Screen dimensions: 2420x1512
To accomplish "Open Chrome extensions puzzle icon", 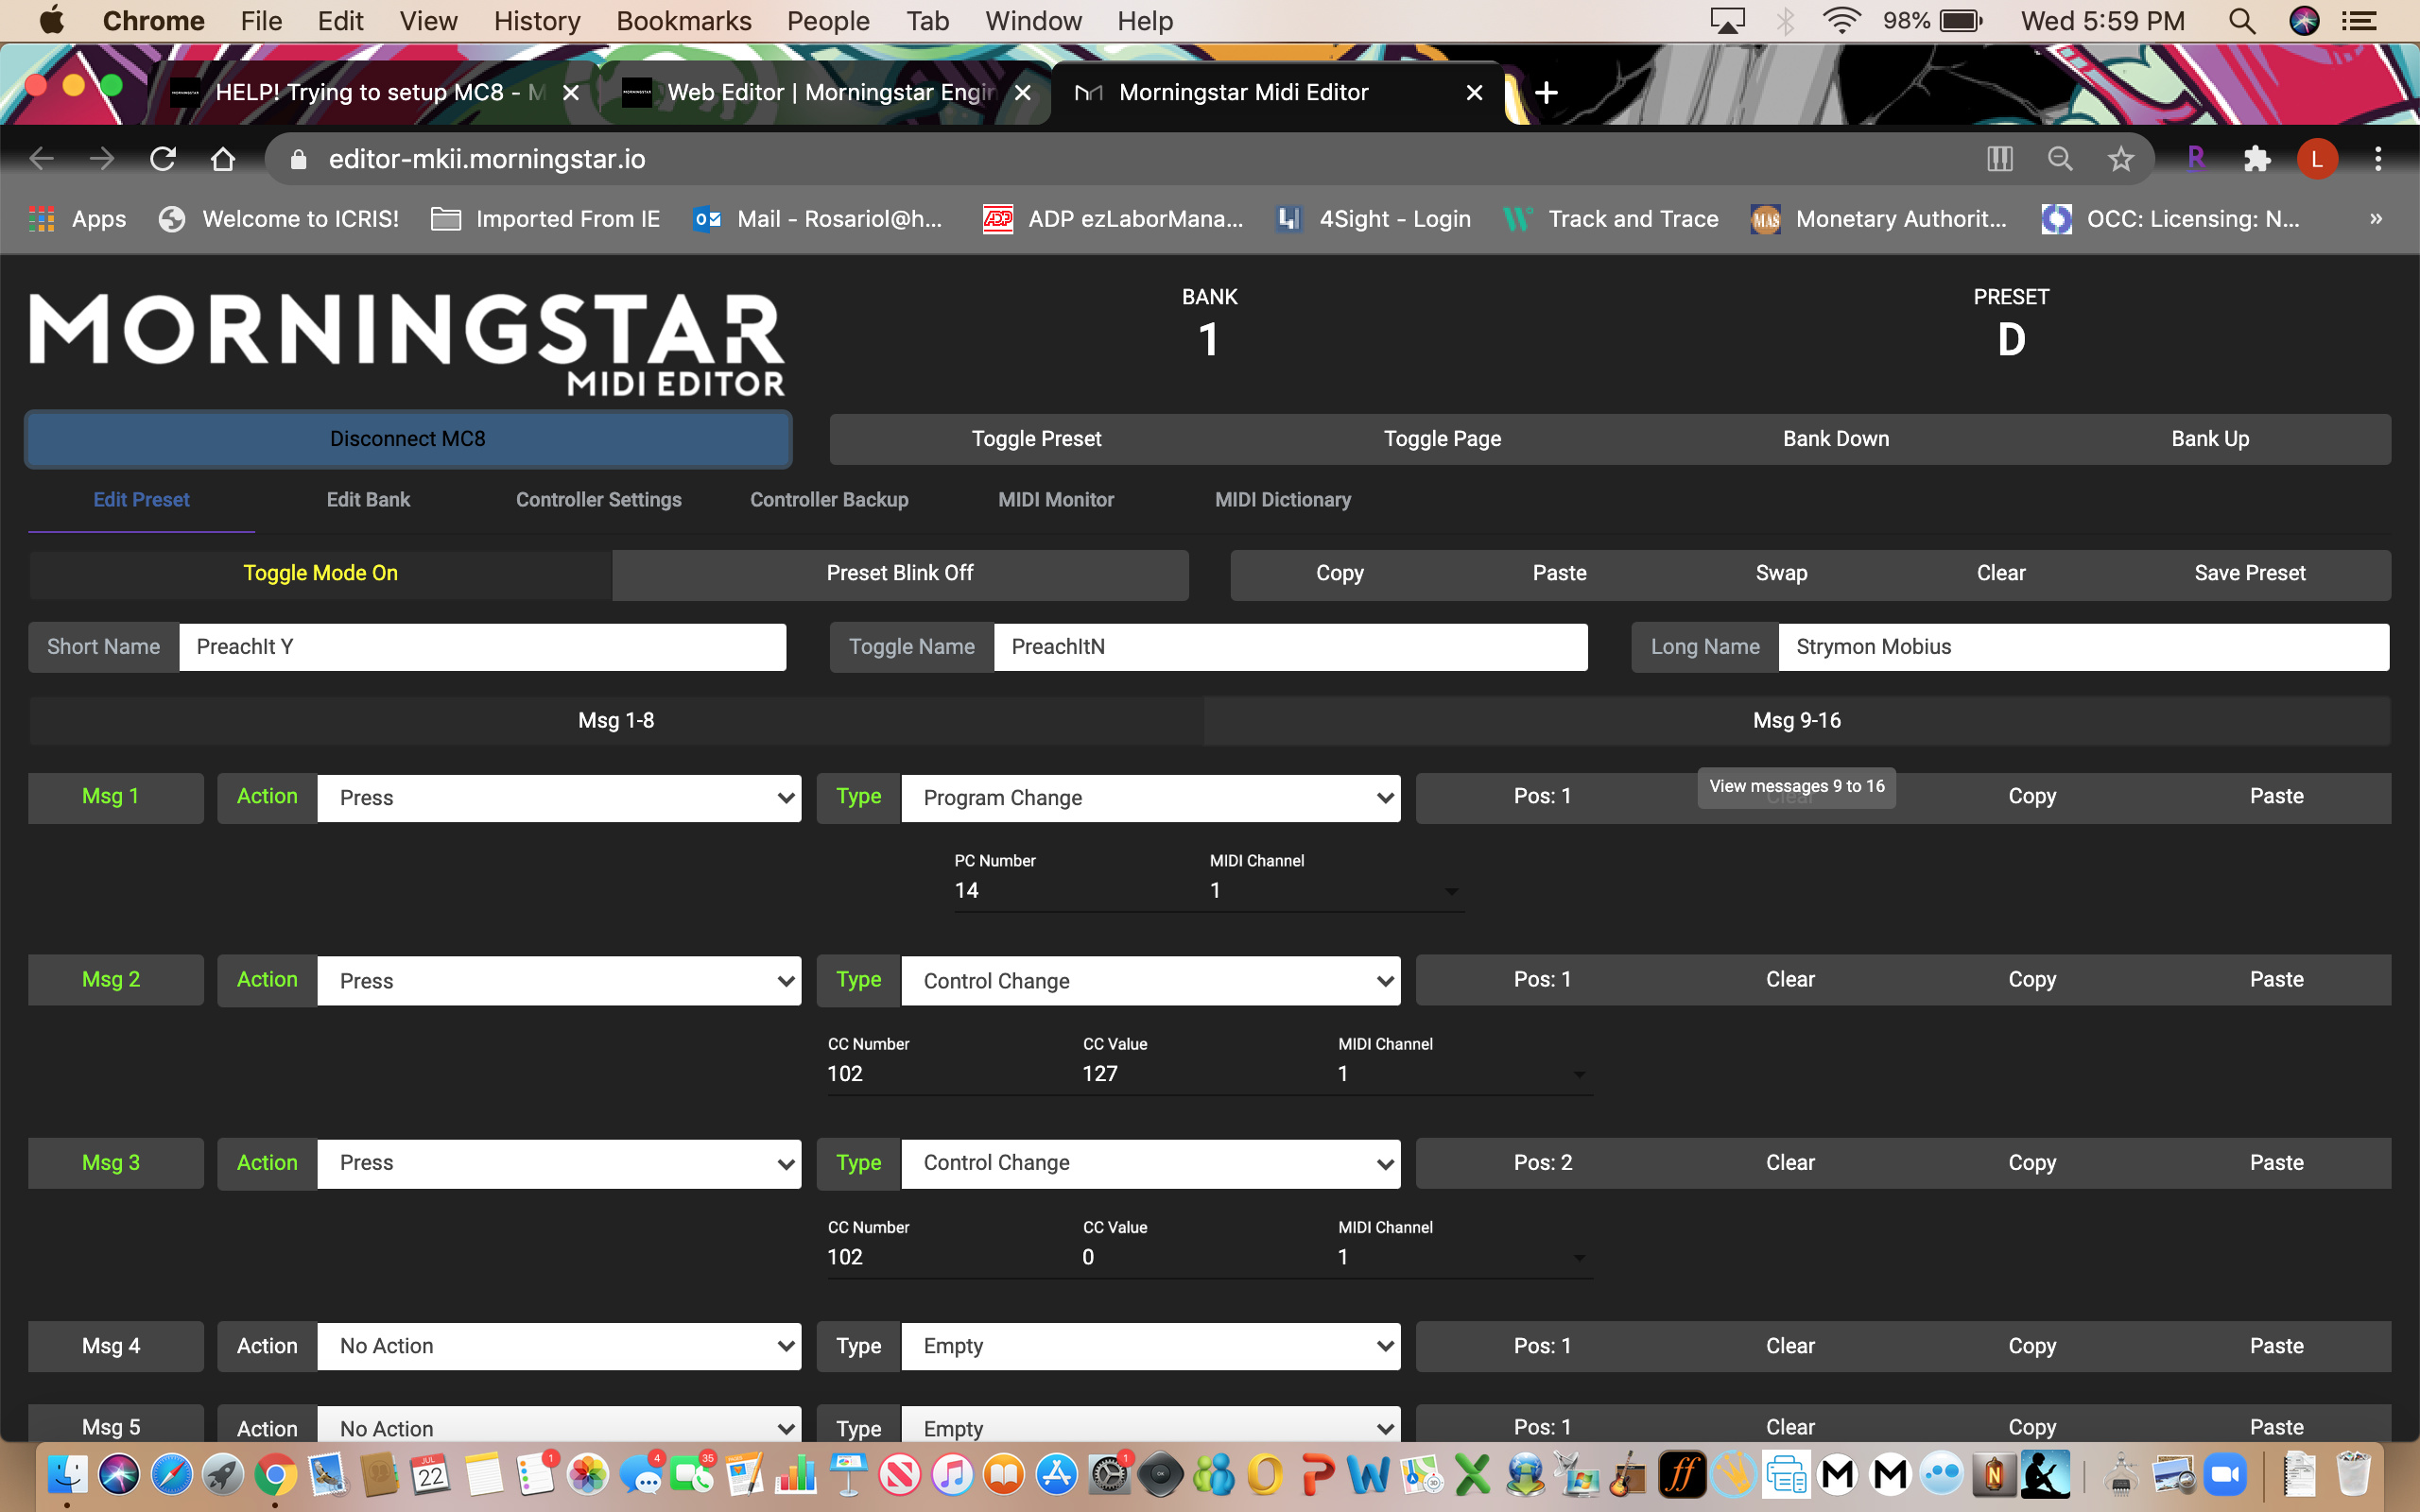I will click(2257, 159).
